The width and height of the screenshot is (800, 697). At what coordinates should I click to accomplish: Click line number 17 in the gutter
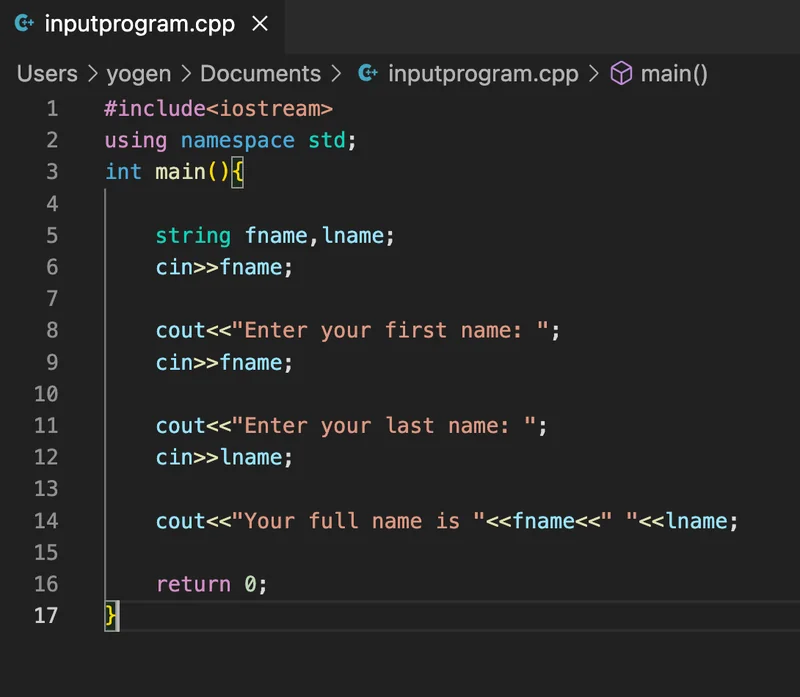click(x=46, y=615)
